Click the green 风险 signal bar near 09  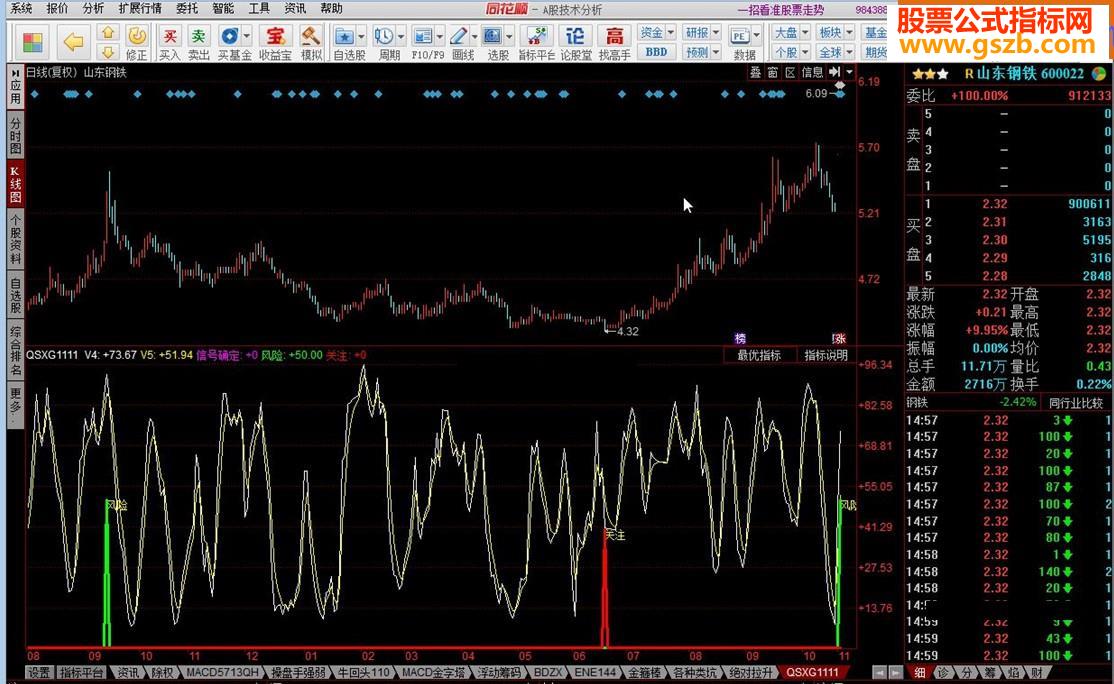pyautogui.click(x=107, y=574)
